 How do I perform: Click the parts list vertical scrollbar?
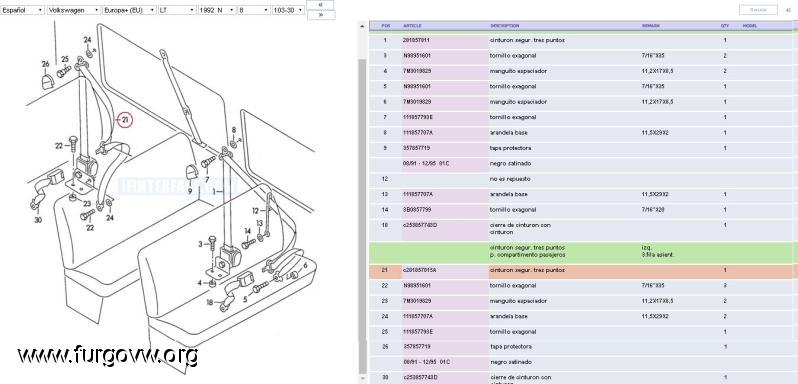point(363,214)
